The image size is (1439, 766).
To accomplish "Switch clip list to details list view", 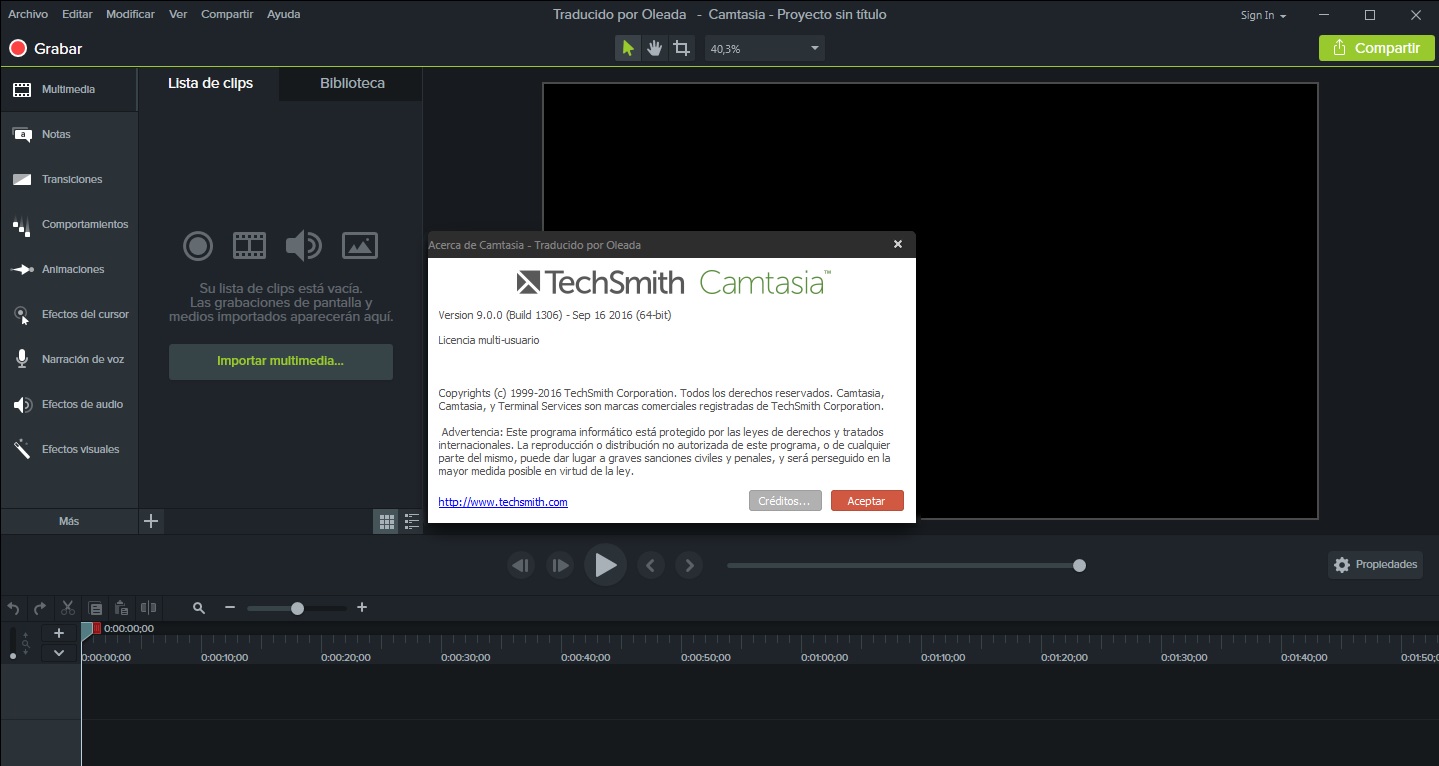I will [411, 521].
